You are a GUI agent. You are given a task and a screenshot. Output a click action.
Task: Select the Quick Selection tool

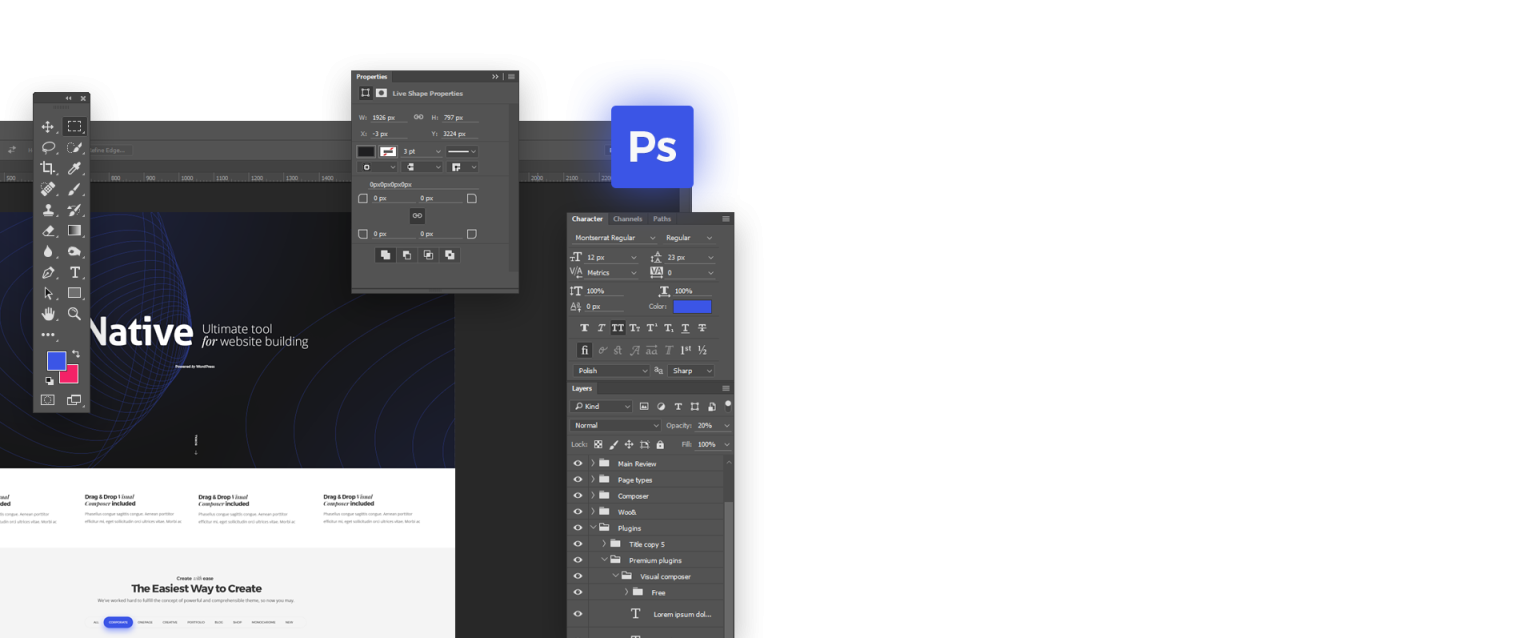74,147
